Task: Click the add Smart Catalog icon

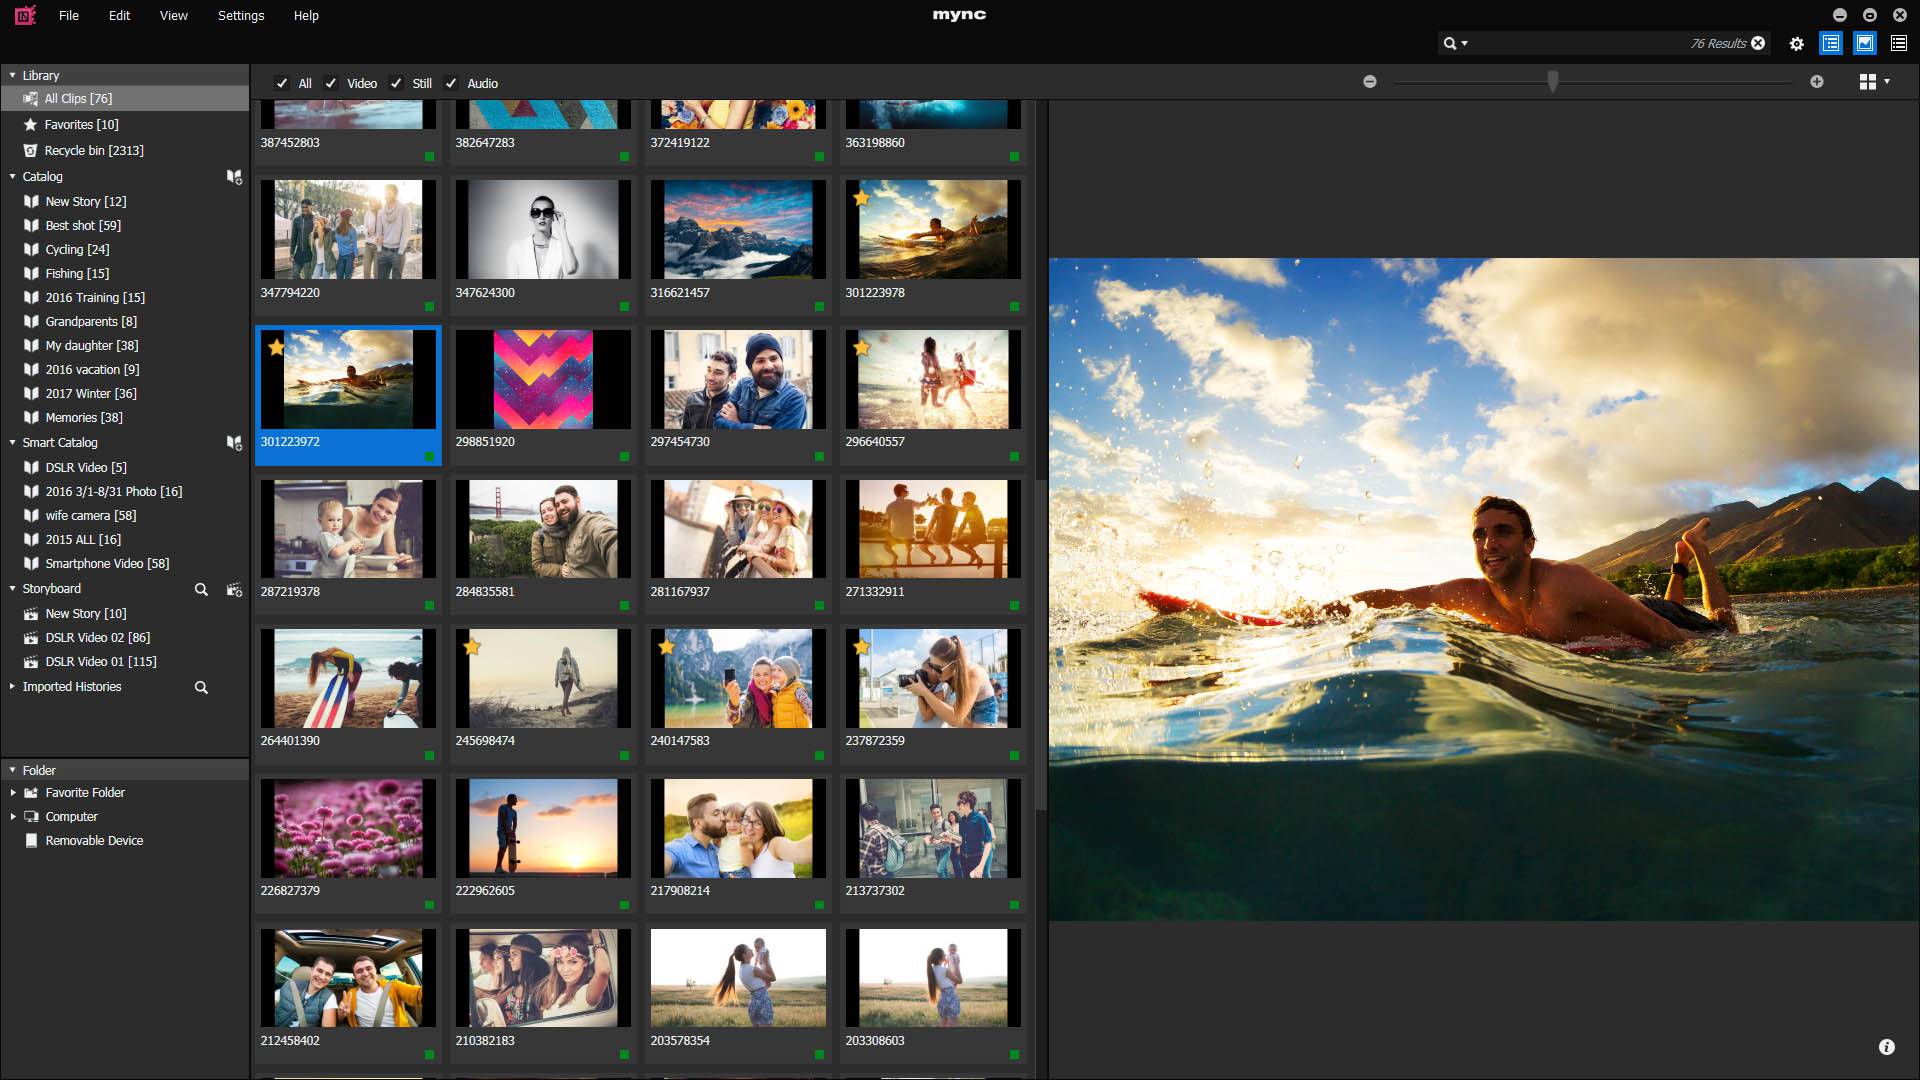Action: pos(234,443)
